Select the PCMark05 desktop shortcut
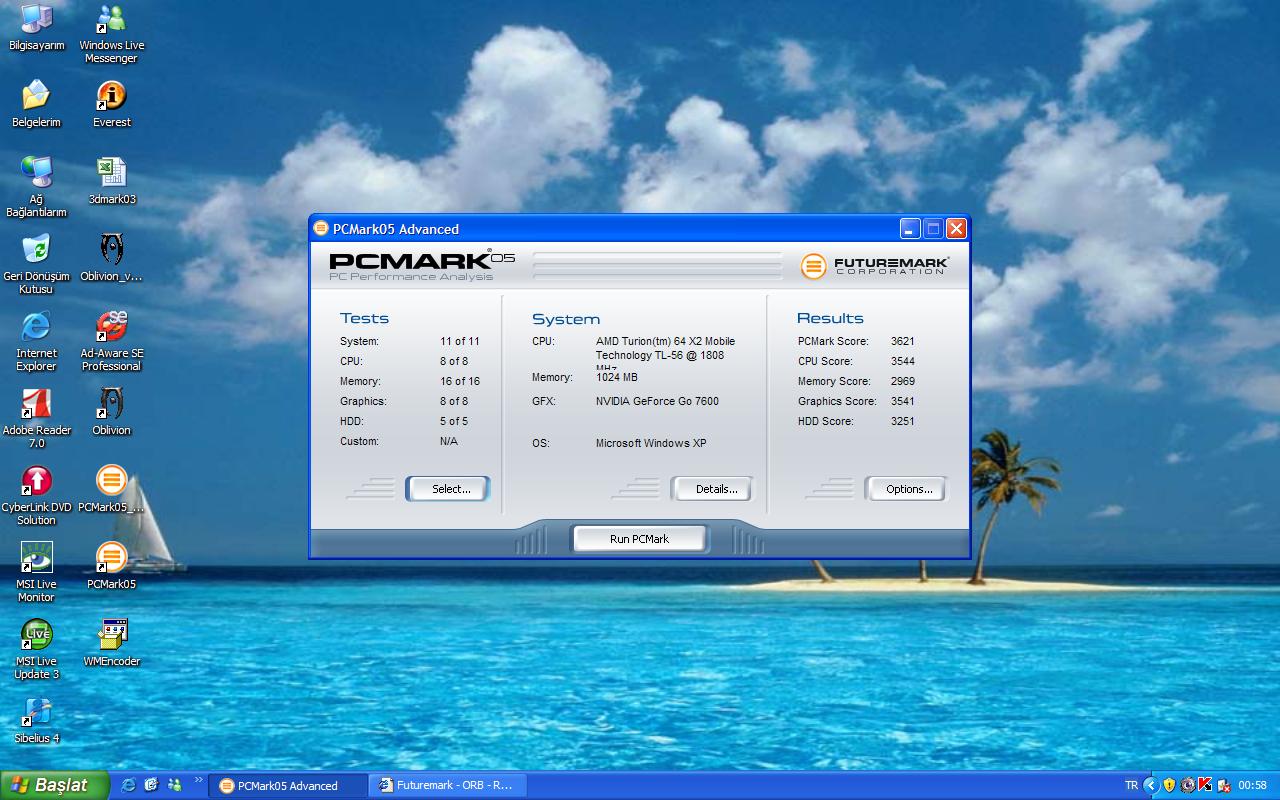1280x800 pixels. point(111,566)
